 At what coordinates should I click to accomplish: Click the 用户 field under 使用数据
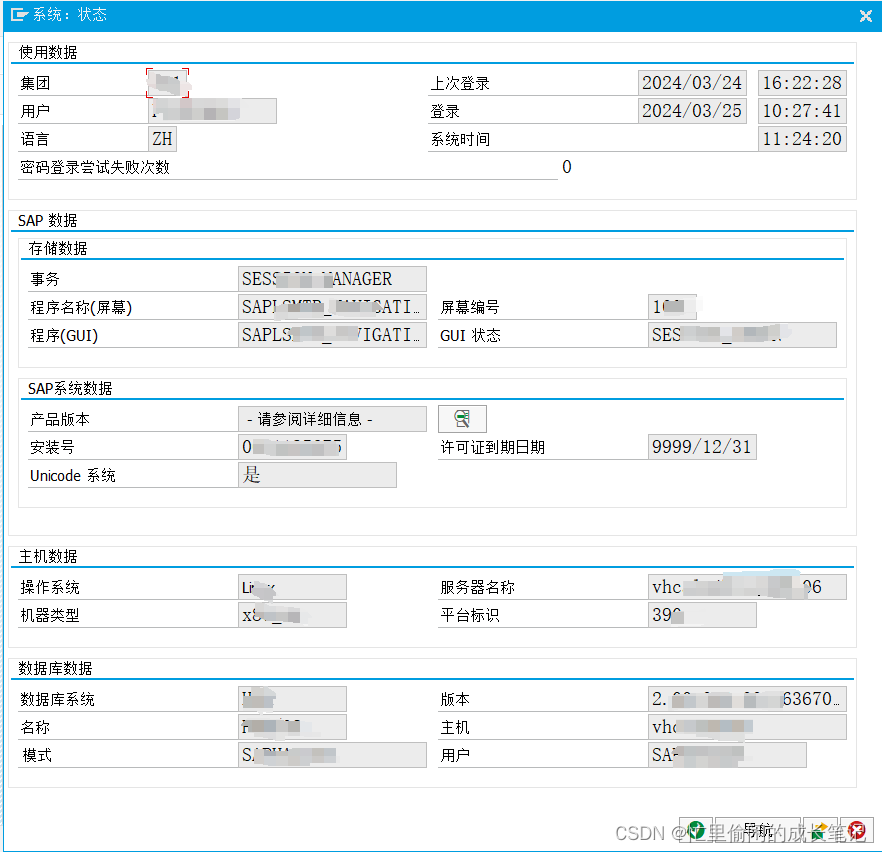(x=213, y=111)
